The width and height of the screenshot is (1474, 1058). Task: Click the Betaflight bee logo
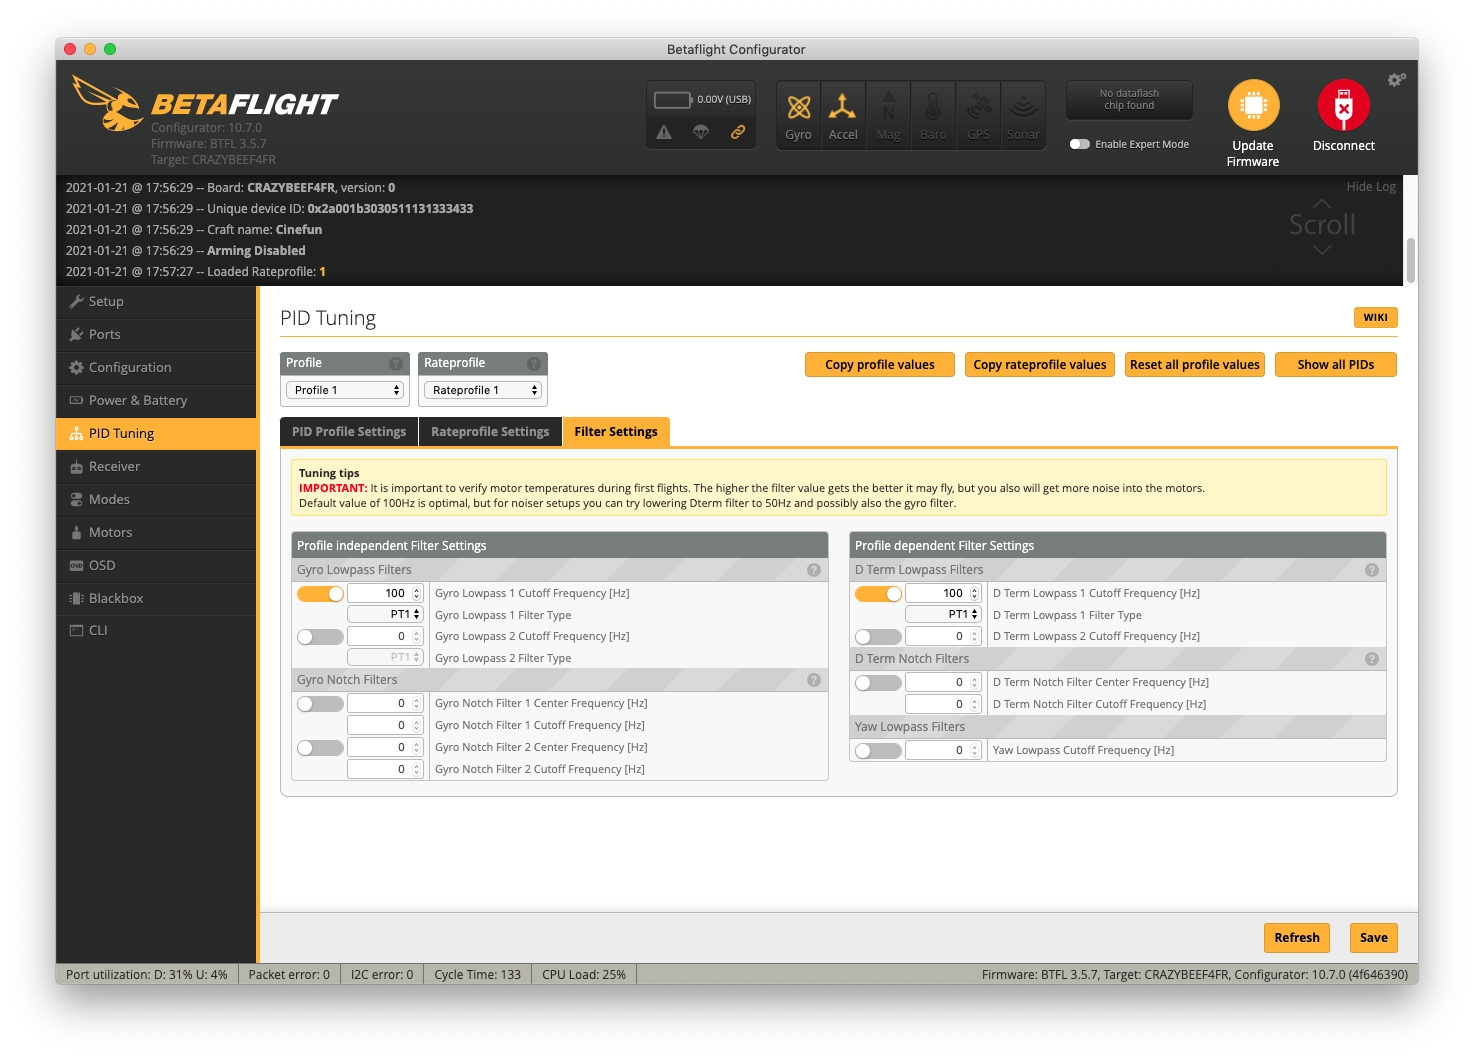[x=108, y=103]
